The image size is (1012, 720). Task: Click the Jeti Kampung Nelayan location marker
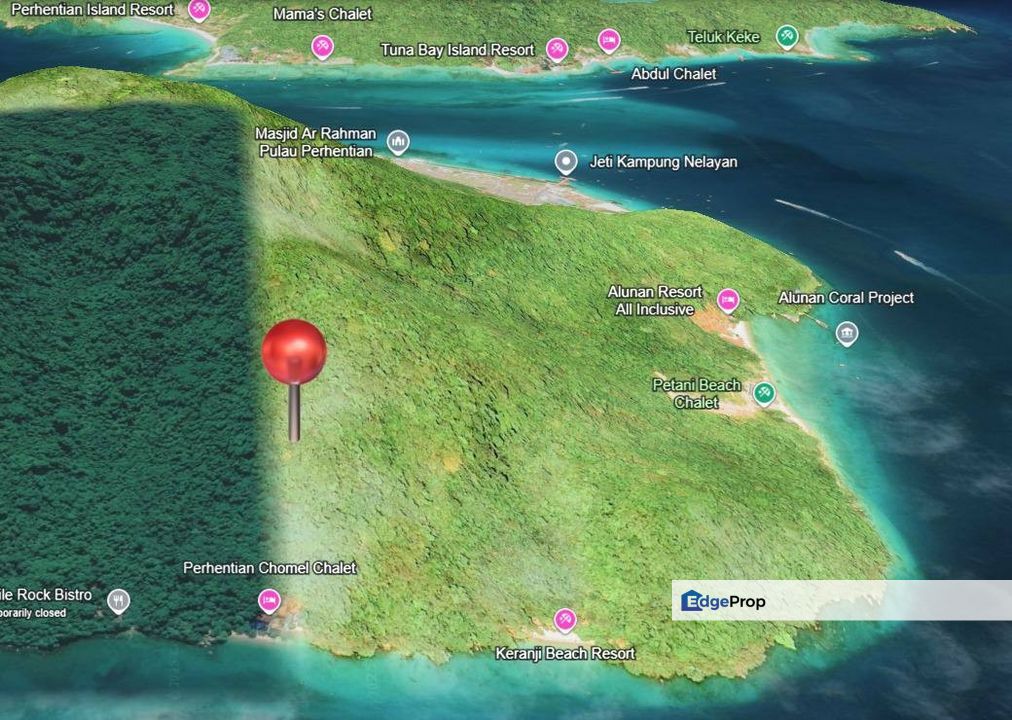(x=566, y=162)
